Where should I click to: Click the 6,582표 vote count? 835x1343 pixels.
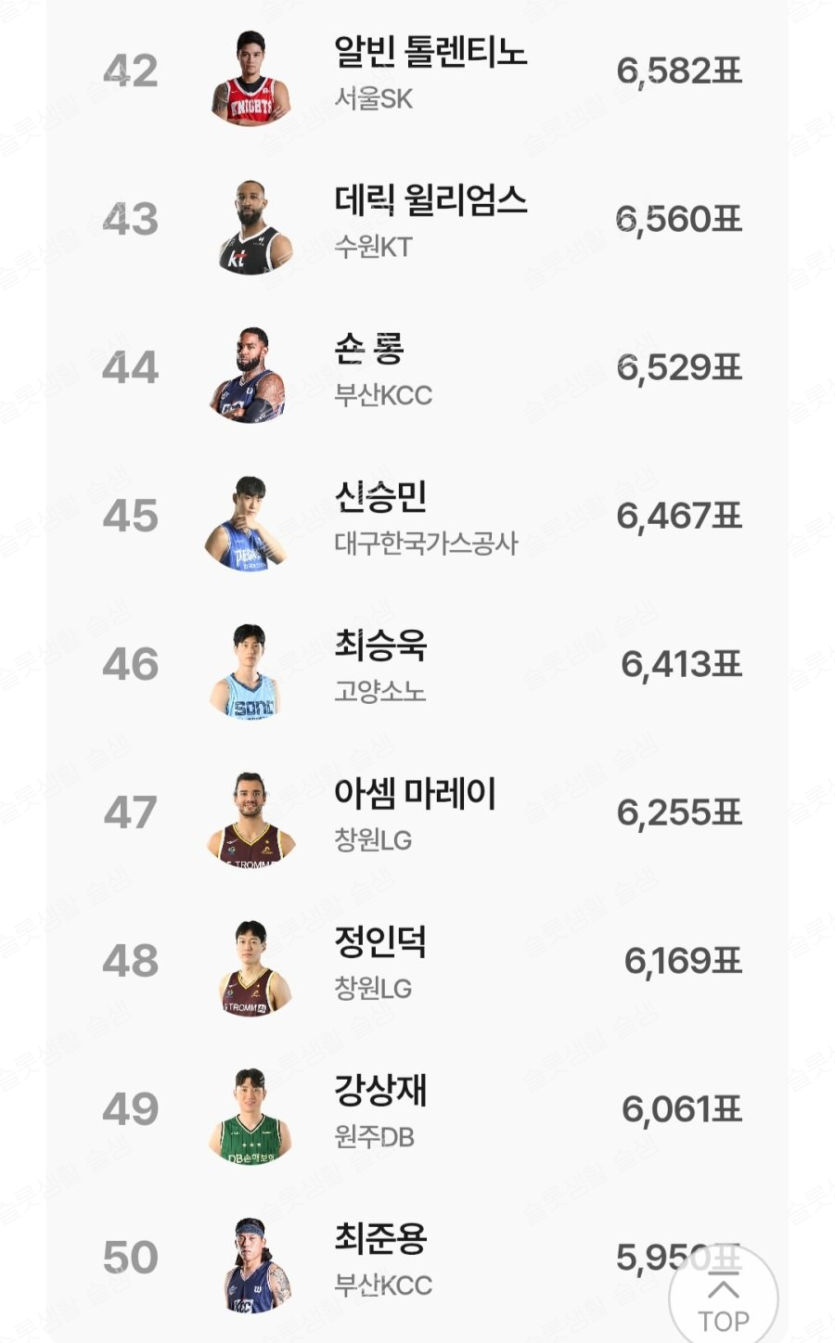tap(679, 72)
